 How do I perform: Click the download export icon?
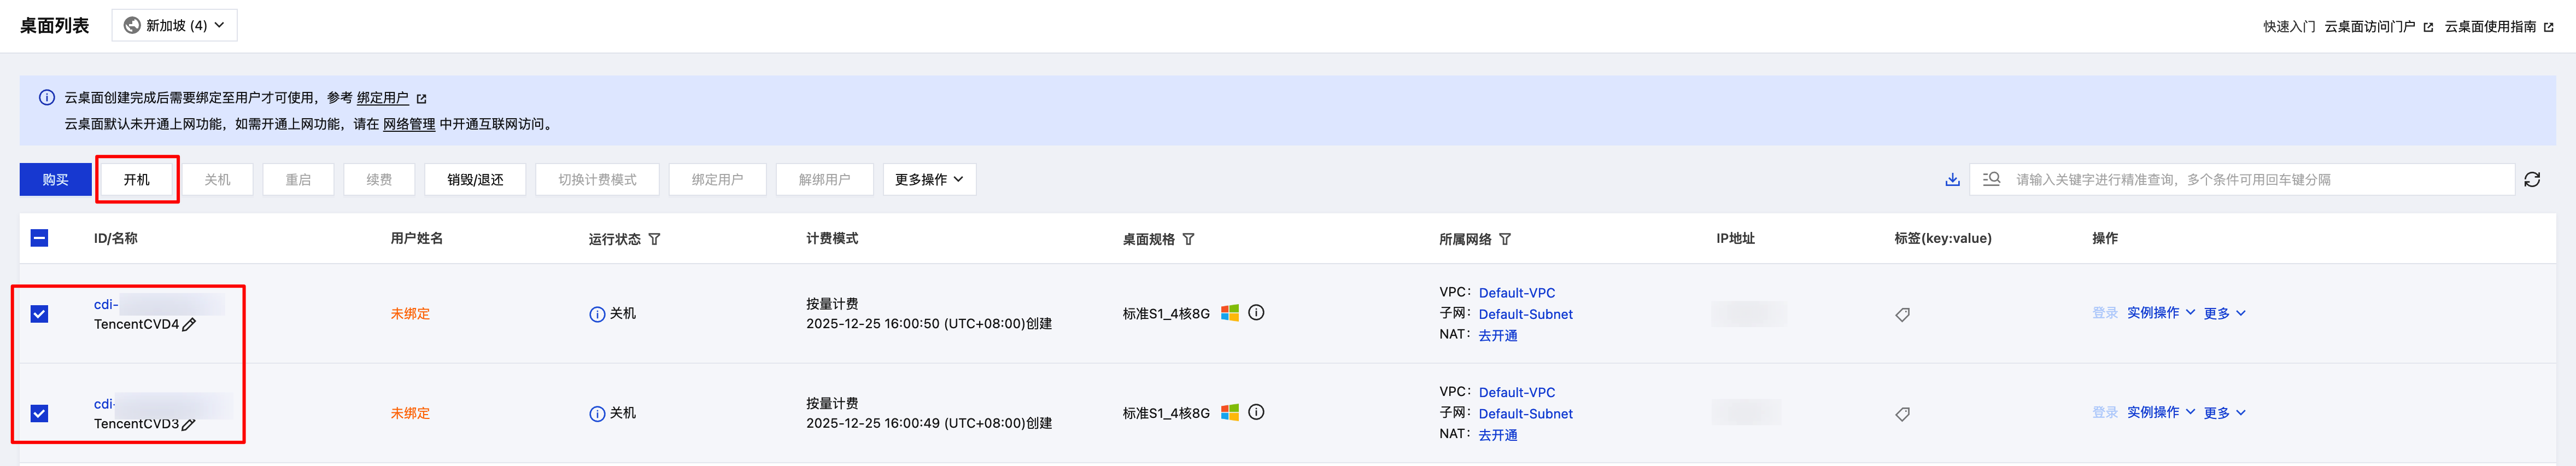[1951, 180]
